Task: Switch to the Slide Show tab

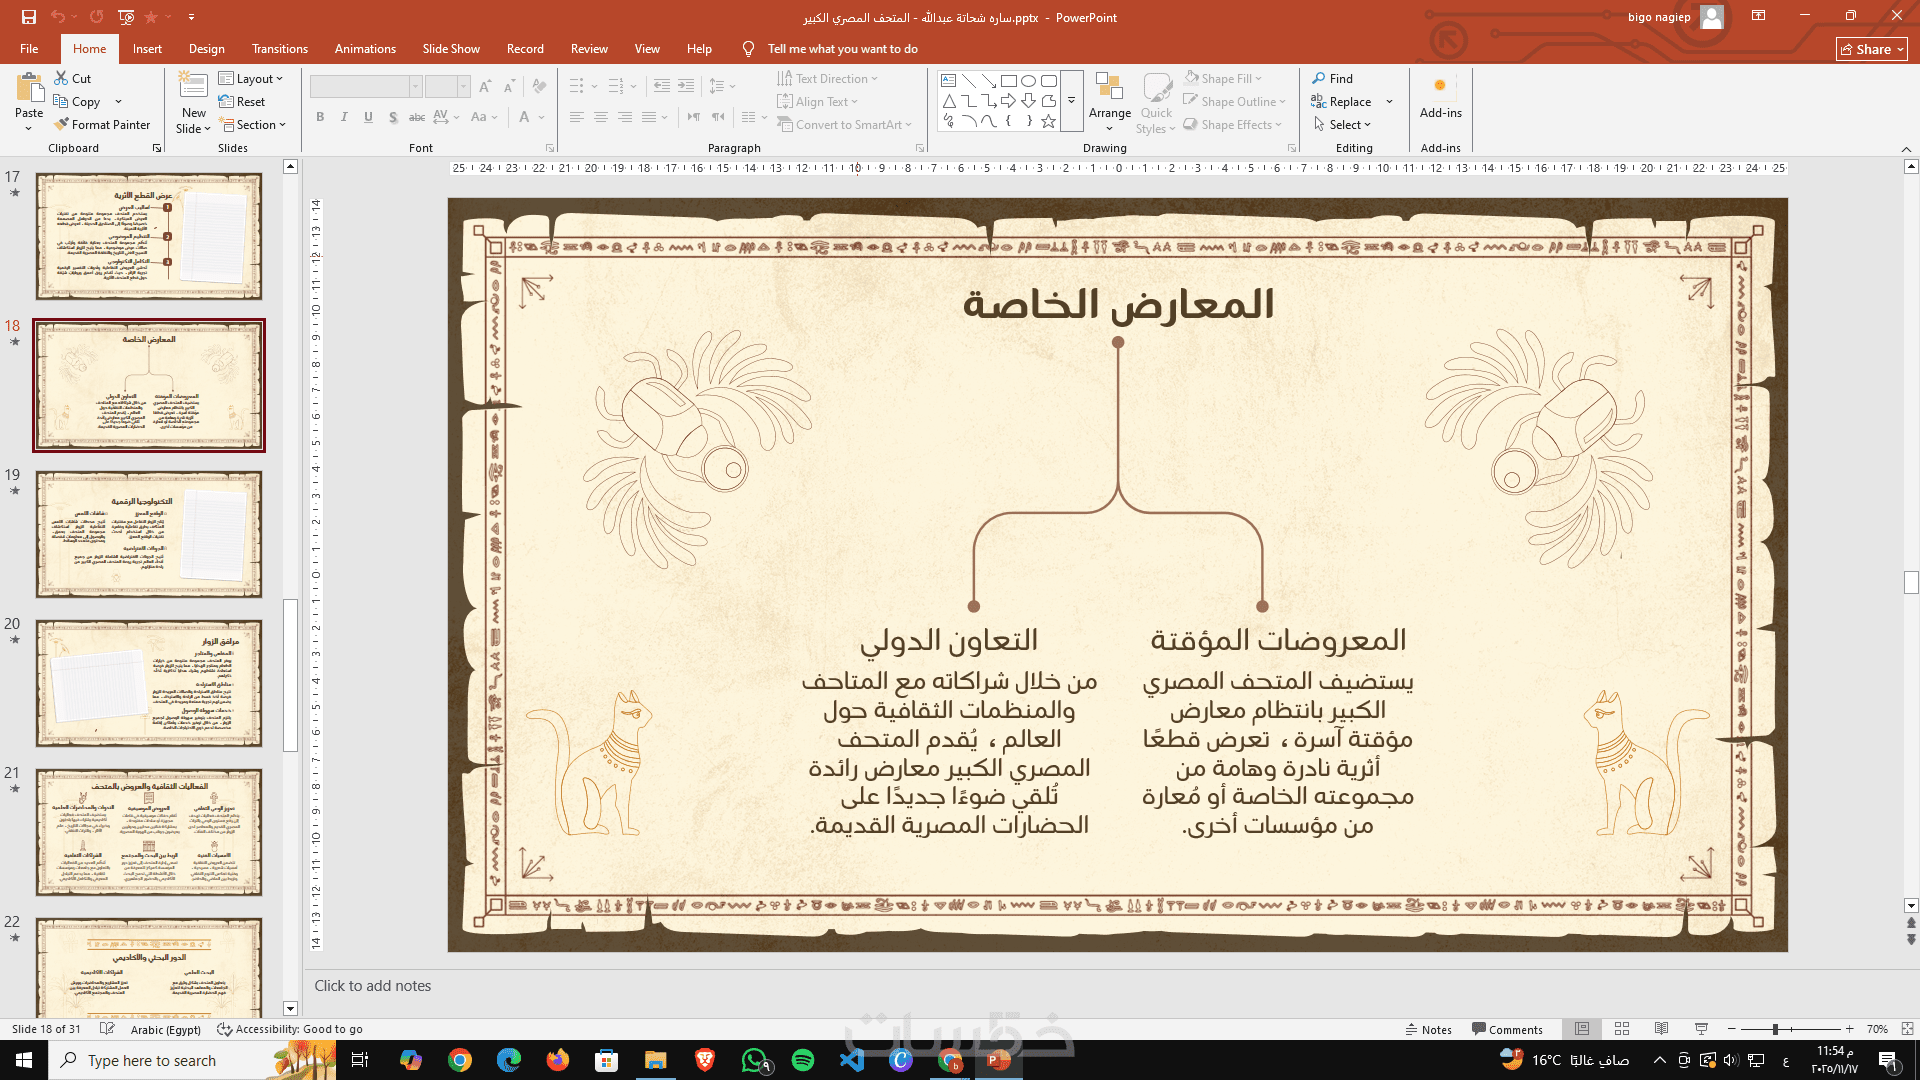Action: point(450,49)
